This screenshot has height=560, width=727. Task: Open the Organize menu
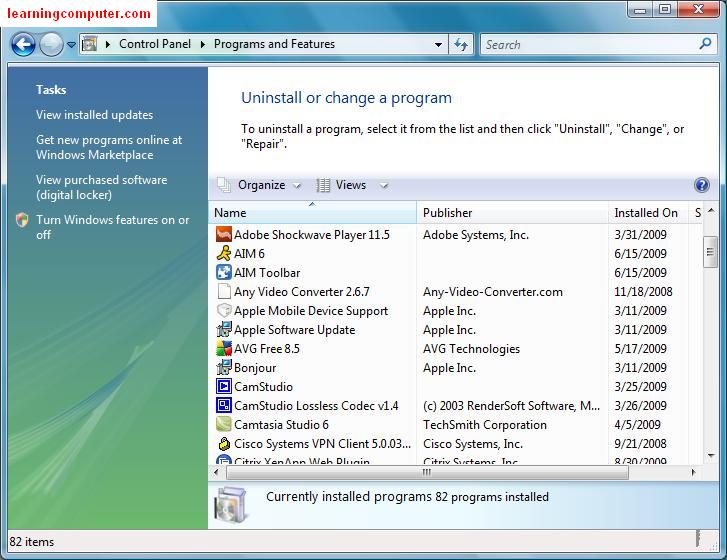point(261,185)
